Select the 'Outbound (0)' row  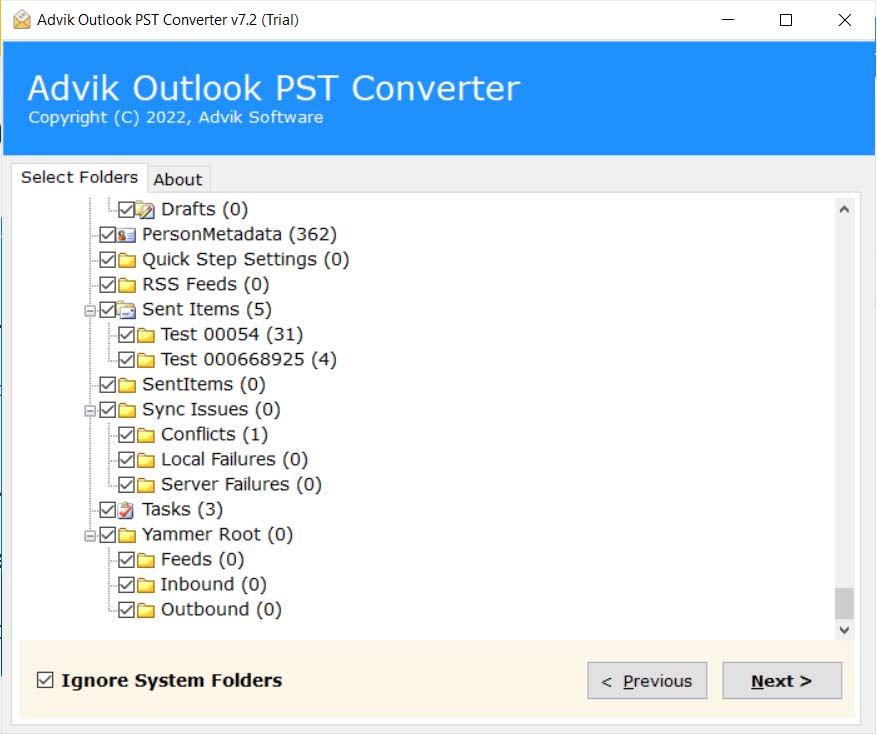click(221, 610)
